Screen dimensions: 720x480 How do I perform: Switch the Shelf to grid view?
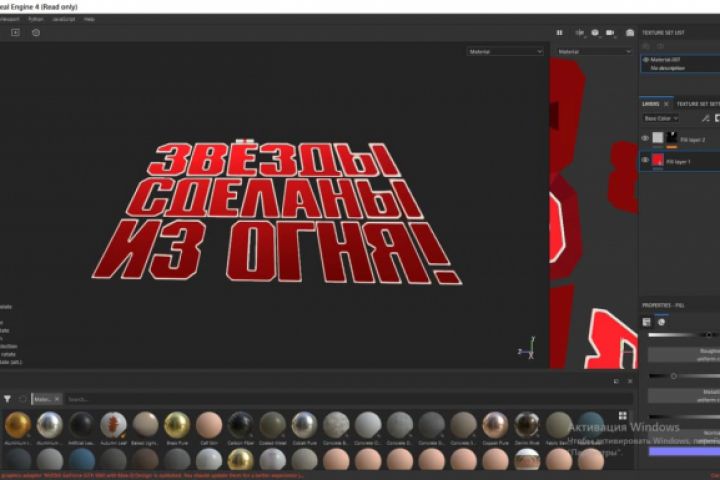[x=623, y=416]
